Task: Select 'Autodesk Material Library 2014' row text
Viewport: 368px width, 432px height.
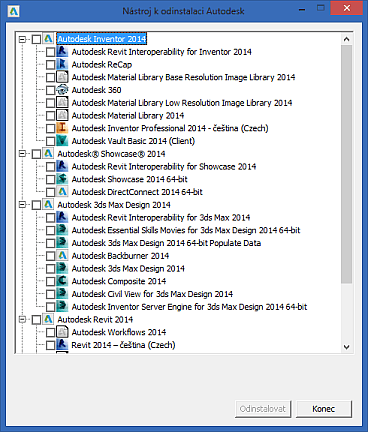Action: coord(128,116)
